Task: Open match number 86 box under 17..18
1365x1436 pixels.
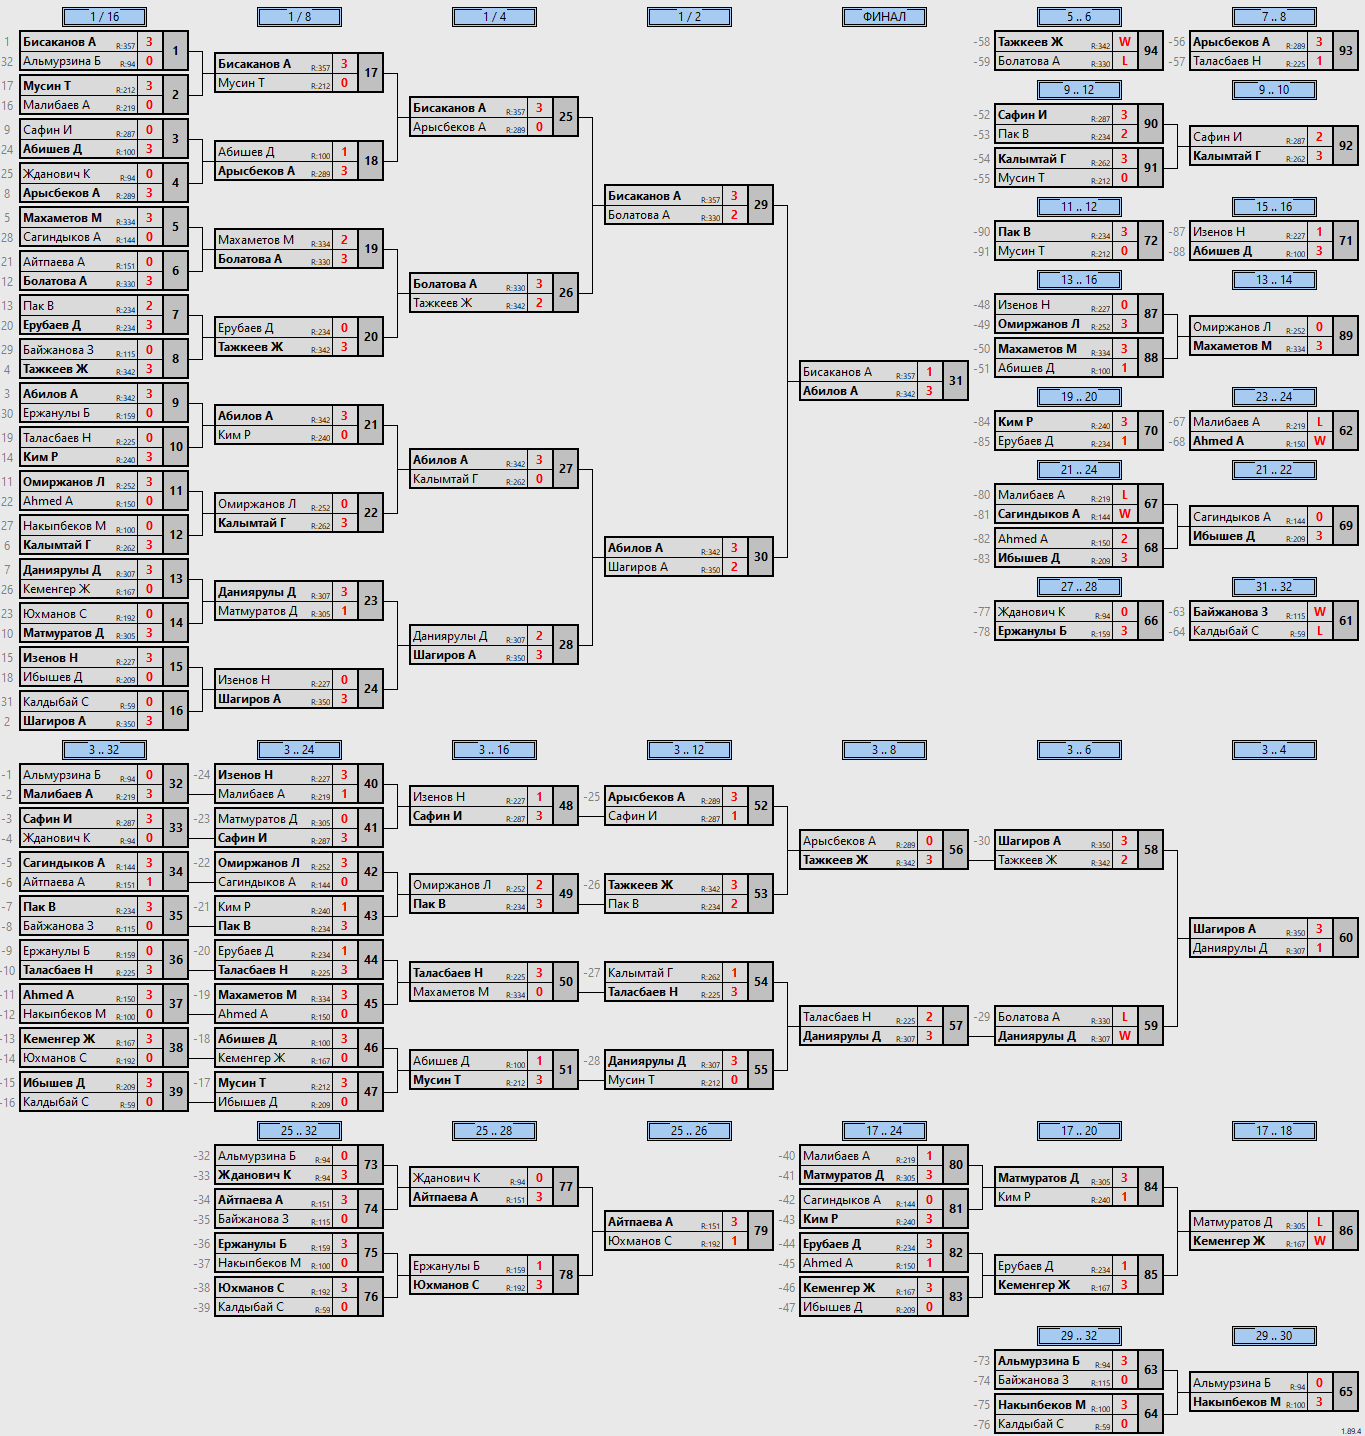Action: (1346, 1231)
